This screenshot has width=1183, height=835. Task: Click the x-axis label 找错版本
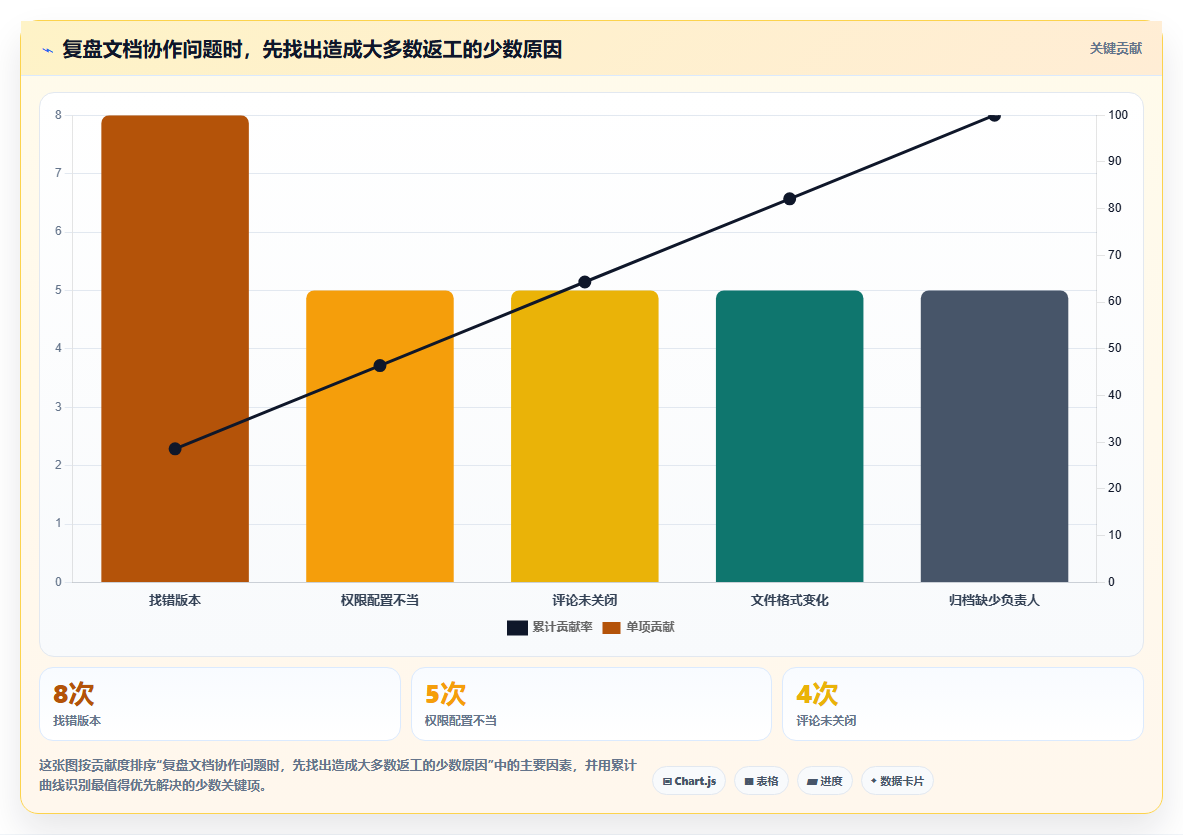175,600
